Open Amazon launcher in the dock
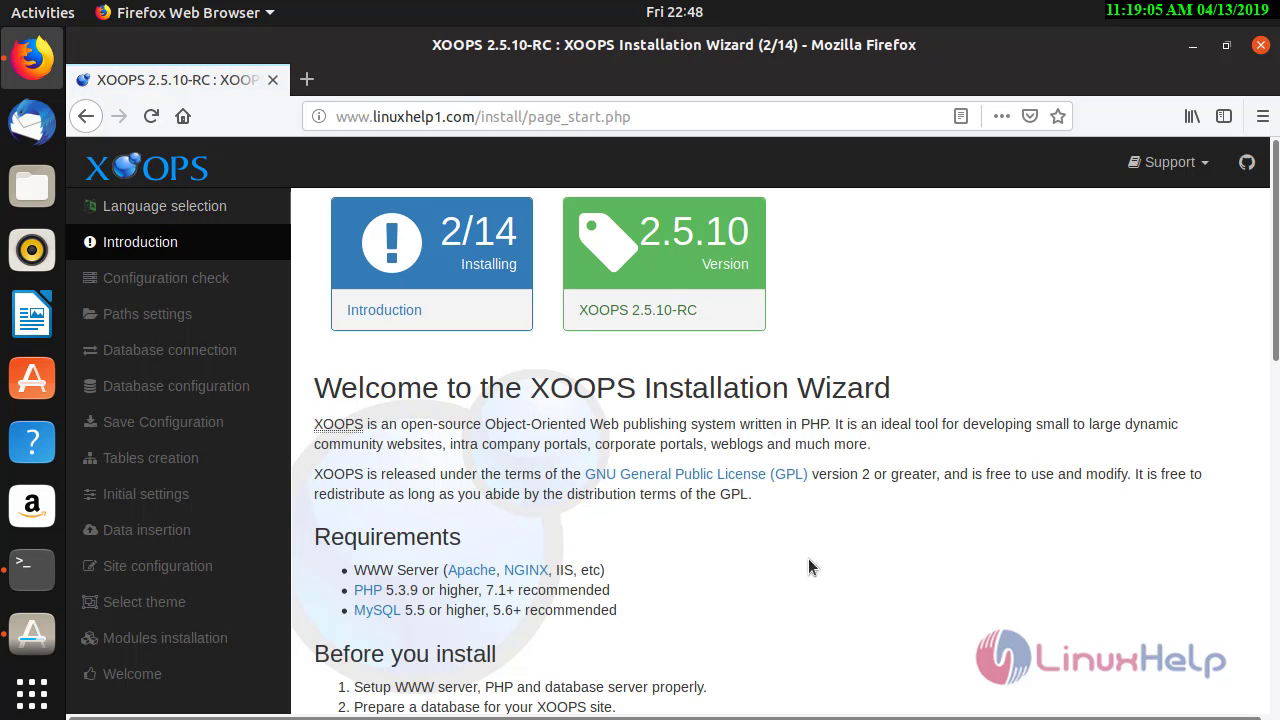The image size is (1280, 720). click(32, 506)
